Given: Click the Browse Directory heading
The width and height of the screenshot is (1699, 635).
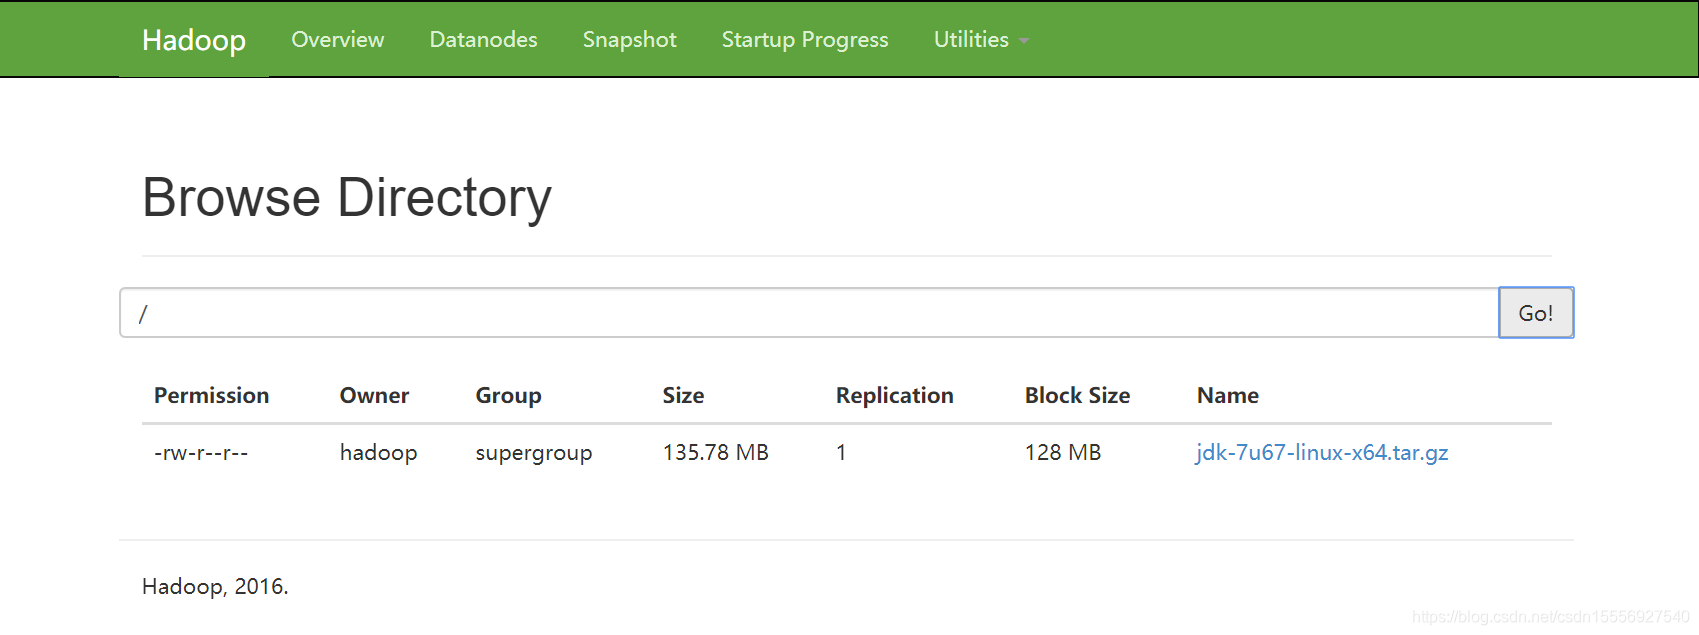Looking at the screenshot, I should 346,197.
